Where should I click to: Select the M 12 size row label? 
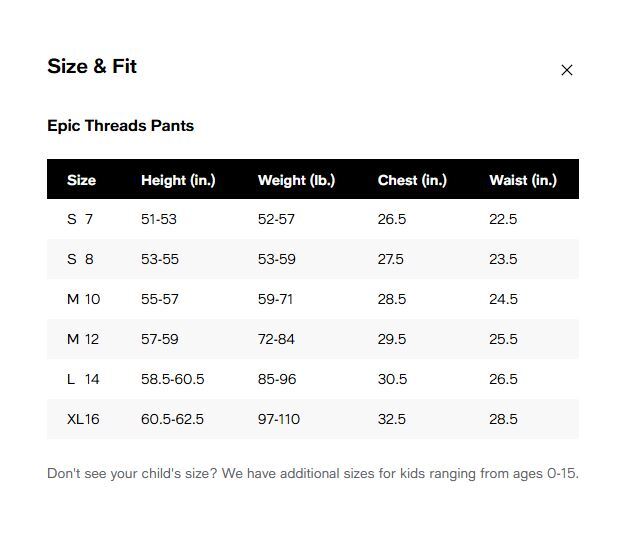(83, 339)
